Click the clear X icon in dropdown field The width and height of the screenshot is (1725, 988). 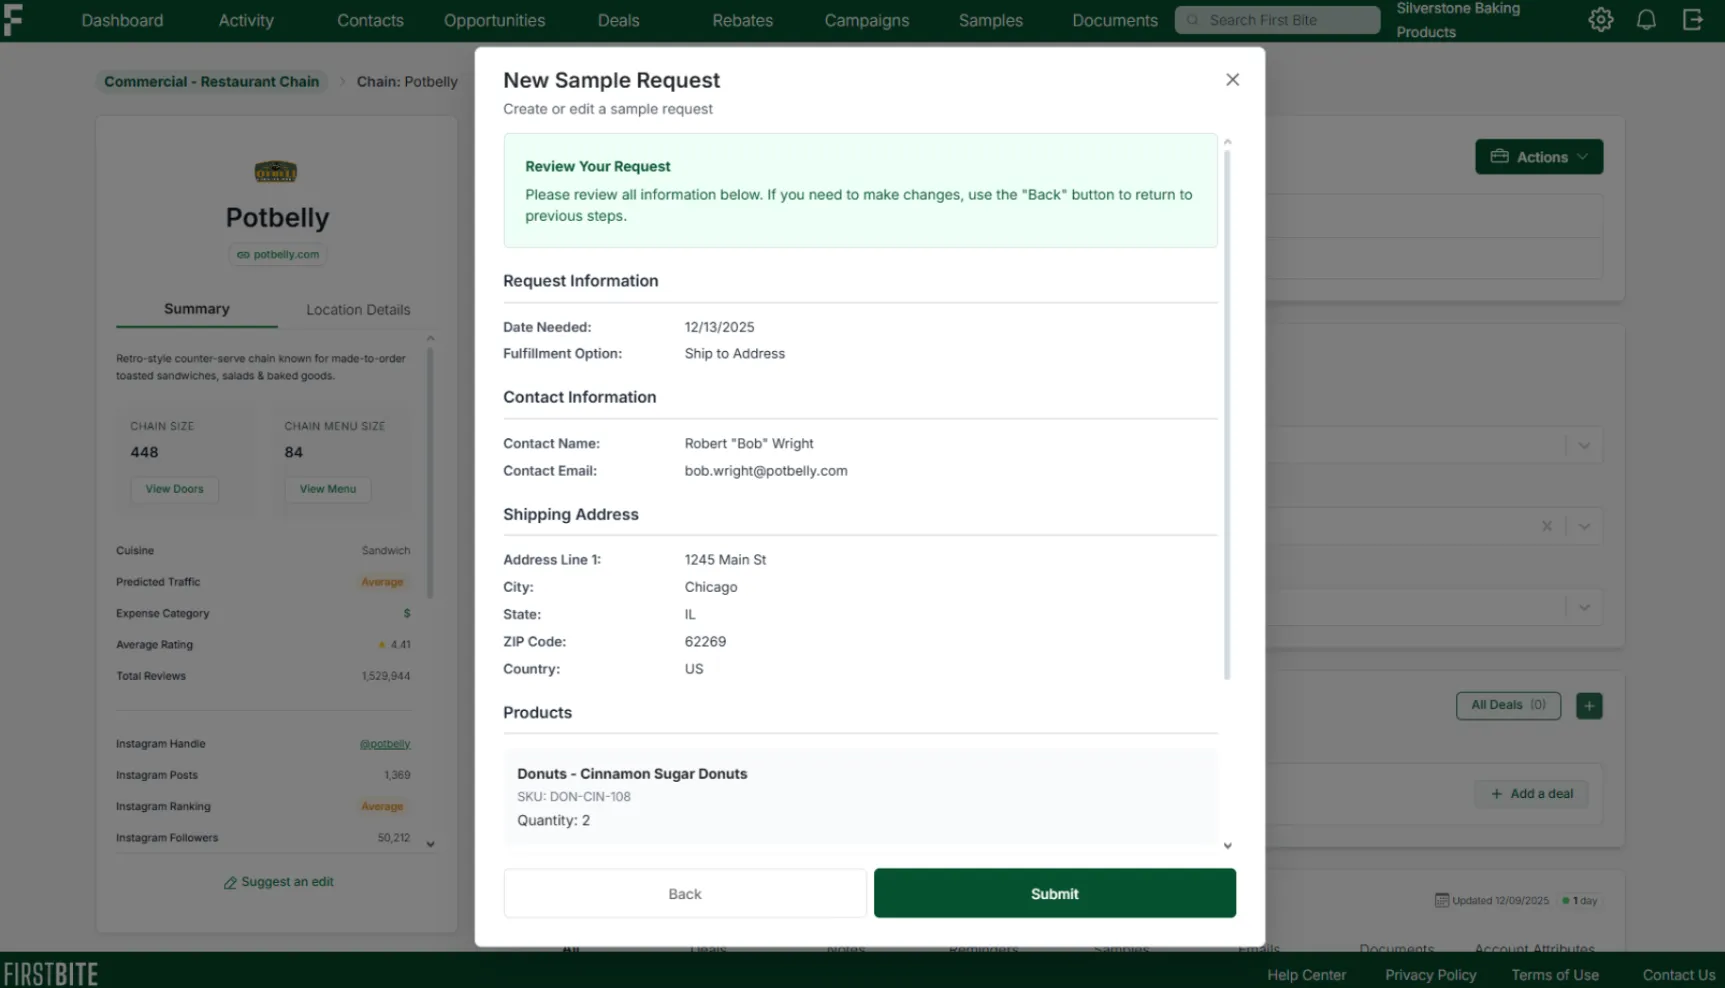tap(1546, 526)
